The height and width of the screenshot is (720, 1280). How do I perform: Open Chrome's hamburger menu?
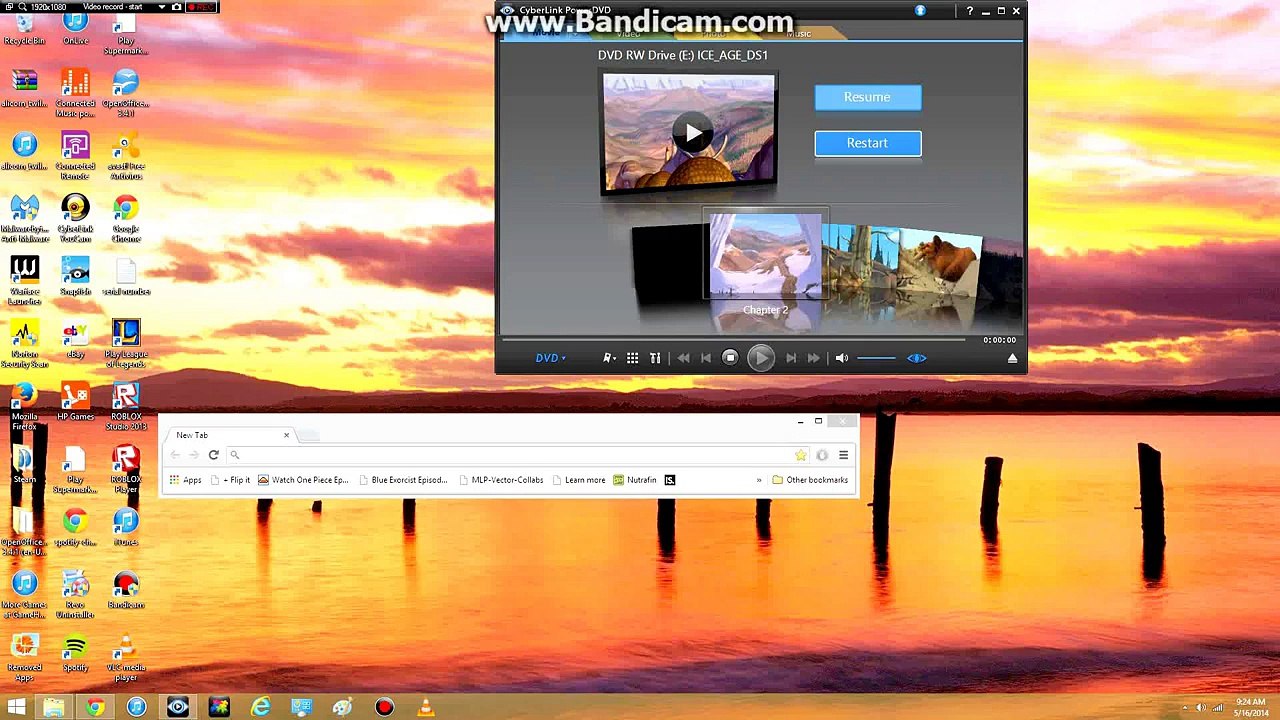pos(843,455)
